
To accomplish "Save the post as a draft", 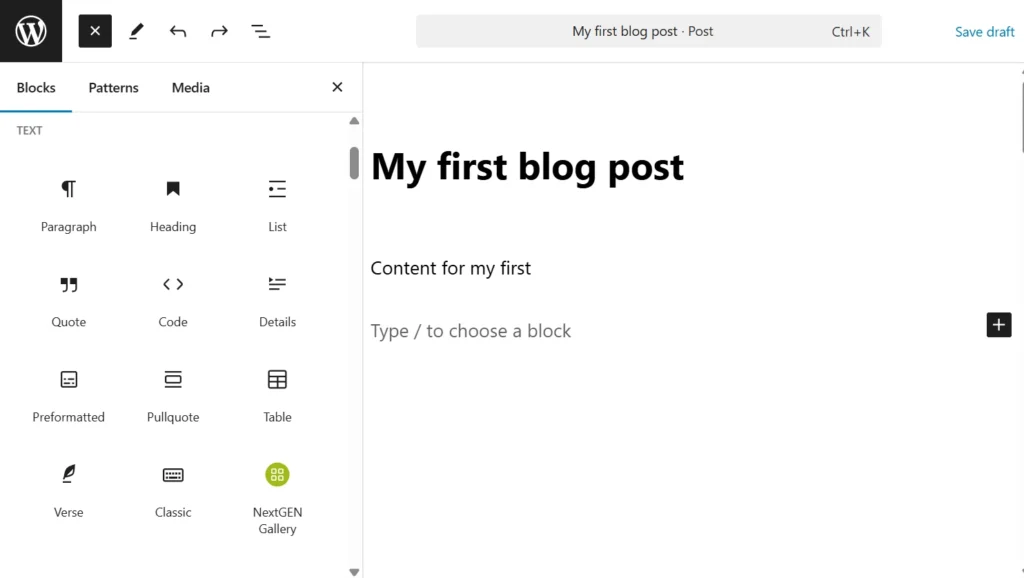I will [984, 31].
